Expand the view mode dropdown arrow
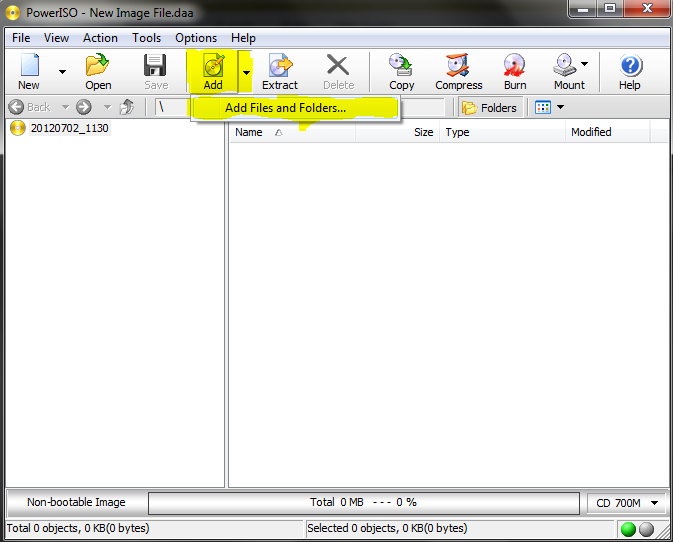The image size is (673, 542). click(x=560, y=107)
